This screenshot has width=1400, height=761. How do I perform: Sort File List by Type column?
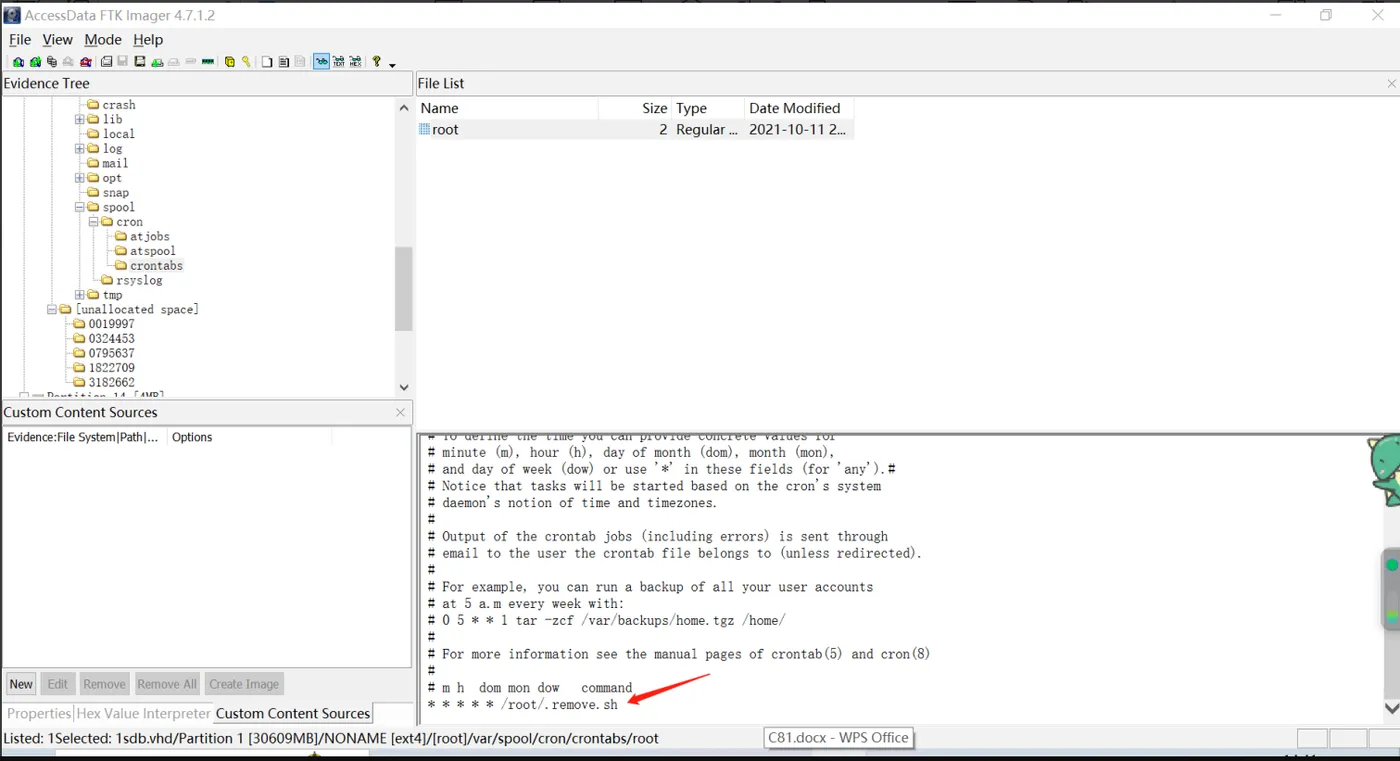pos(708,108)
